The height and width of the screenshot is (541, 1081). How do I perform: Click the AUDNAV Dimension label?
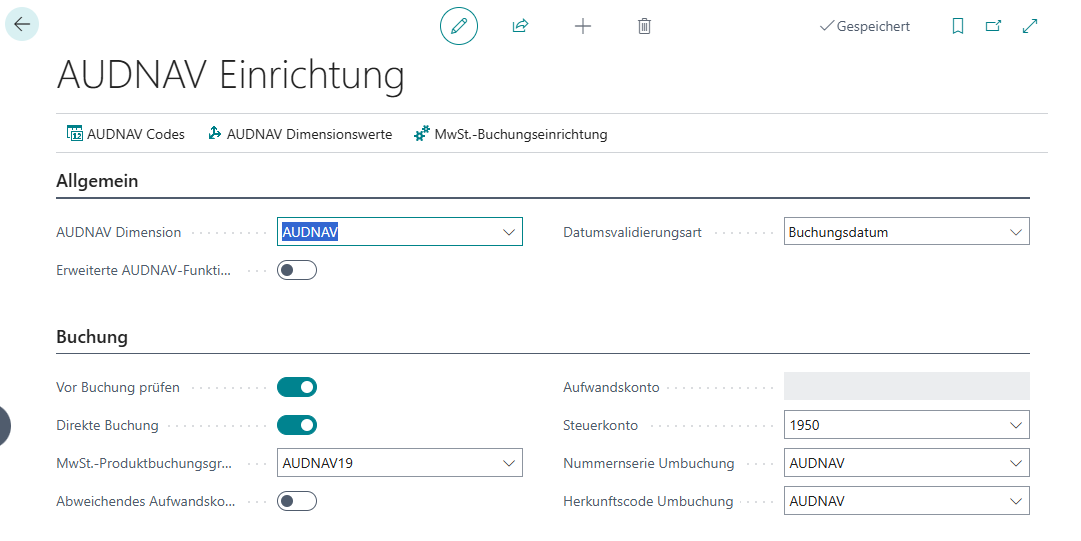click(119, 232)
